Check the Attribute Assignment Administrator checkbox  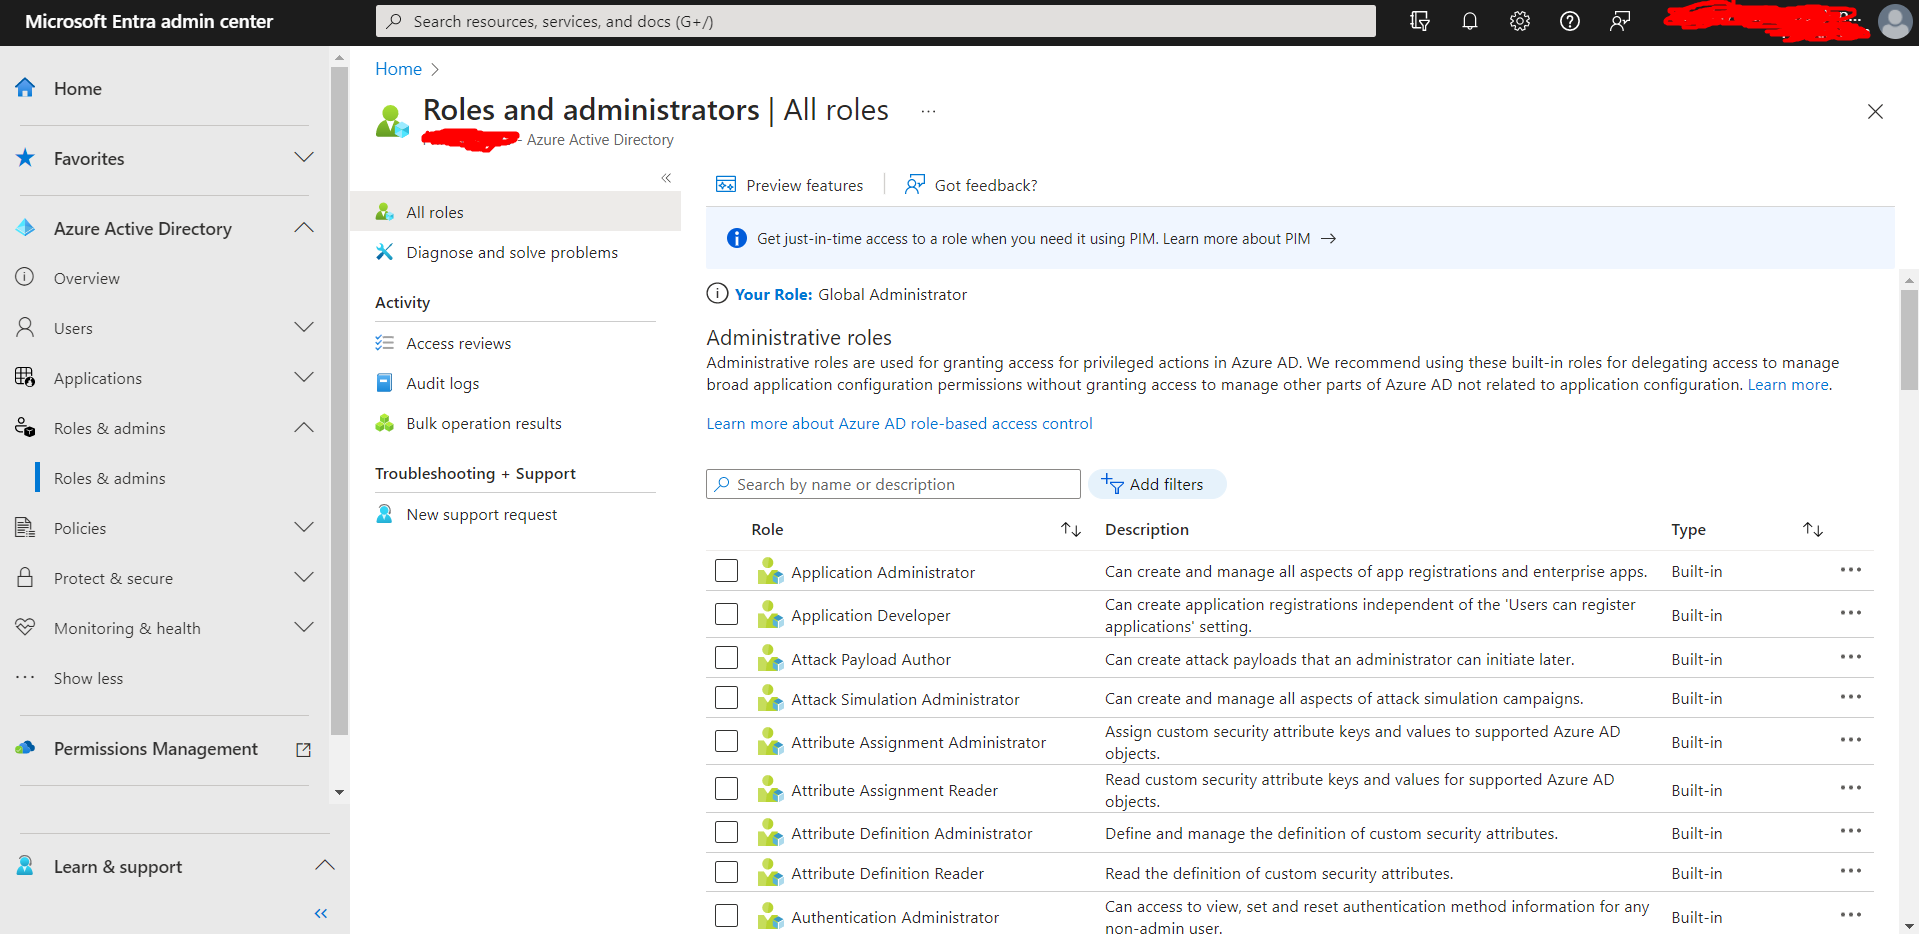727,741
